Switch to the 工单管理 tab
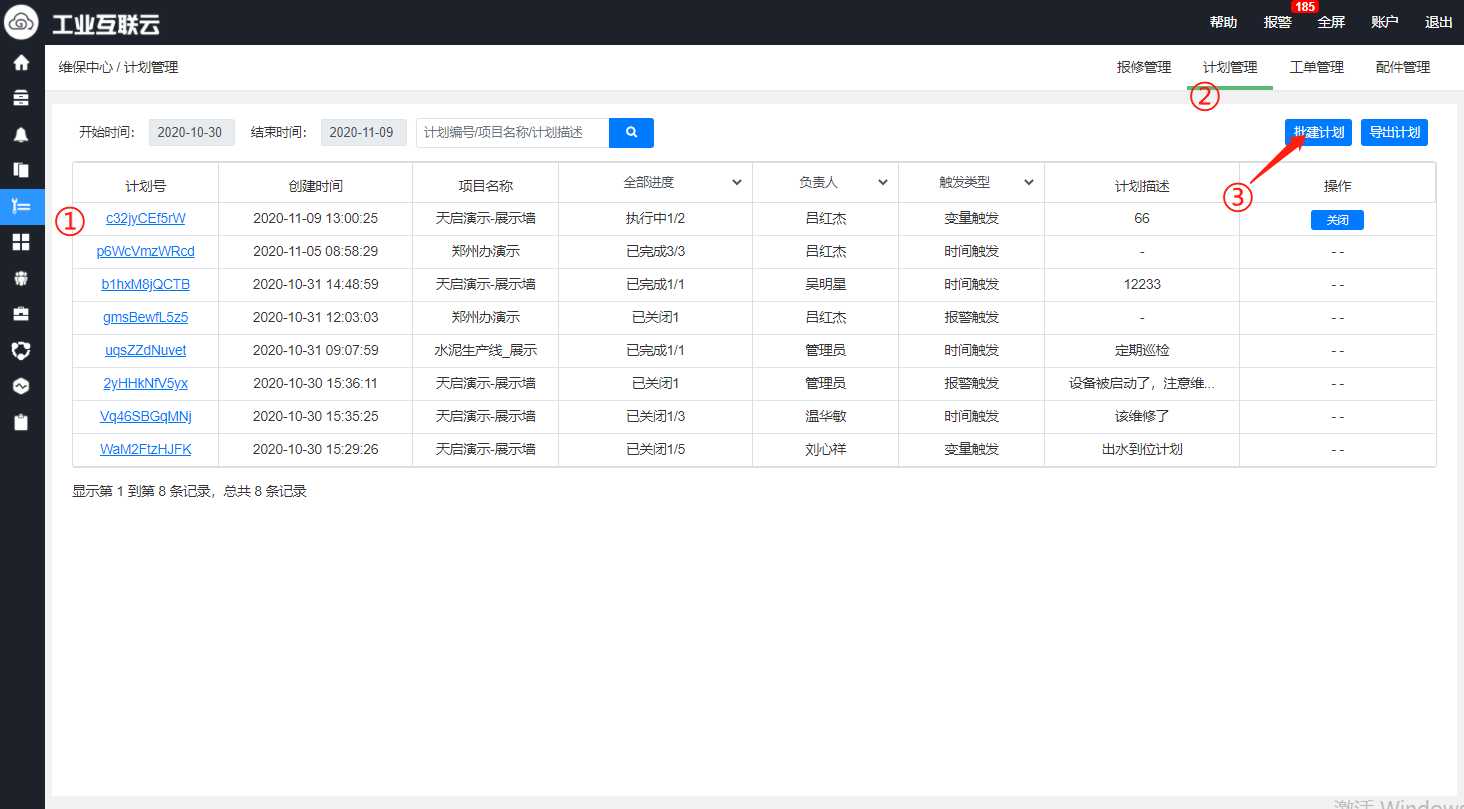Viewport: 1464px width, 809px height. (x=1316, y=68)
